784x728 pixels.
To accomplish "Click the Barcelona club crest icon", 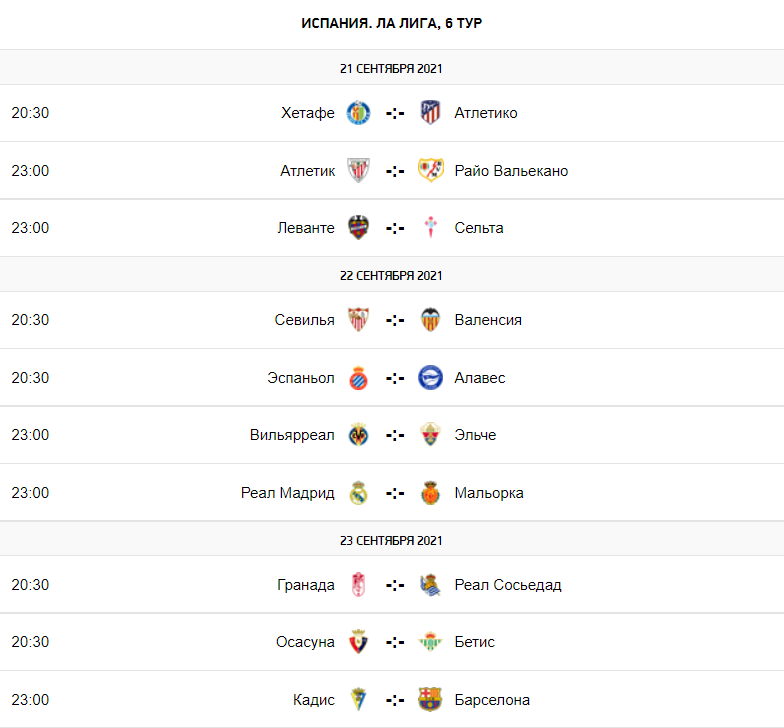I will (x=430, y=700).
